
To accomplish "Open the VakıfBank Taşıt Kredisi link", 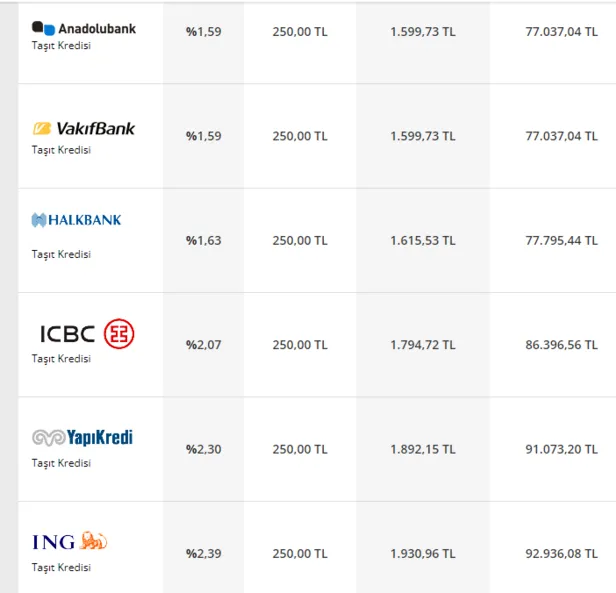I will (x=61, y=150).
